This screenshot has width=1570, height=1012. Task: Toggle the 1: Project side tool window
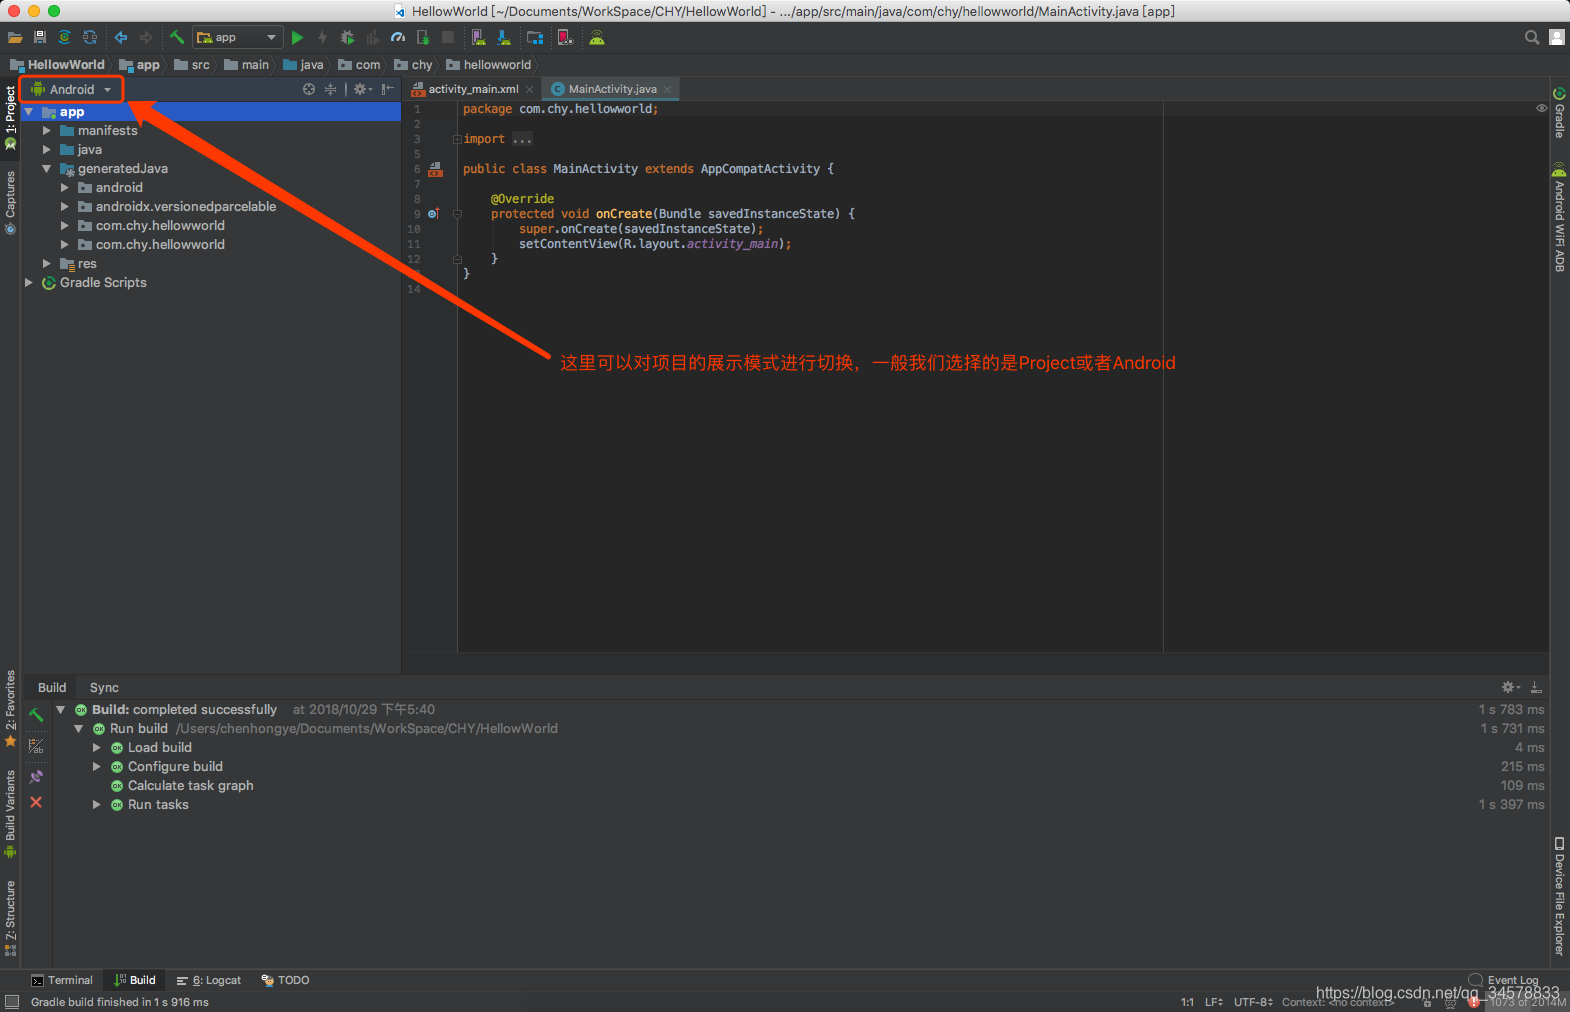pyautogui.click(x=10, y=118)
